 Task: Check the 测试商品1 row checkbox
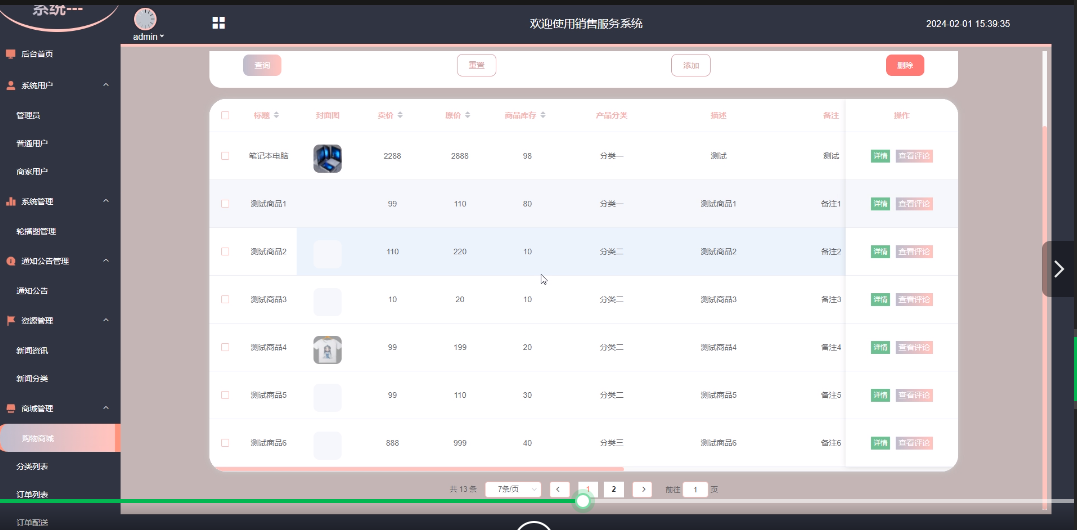225,204
